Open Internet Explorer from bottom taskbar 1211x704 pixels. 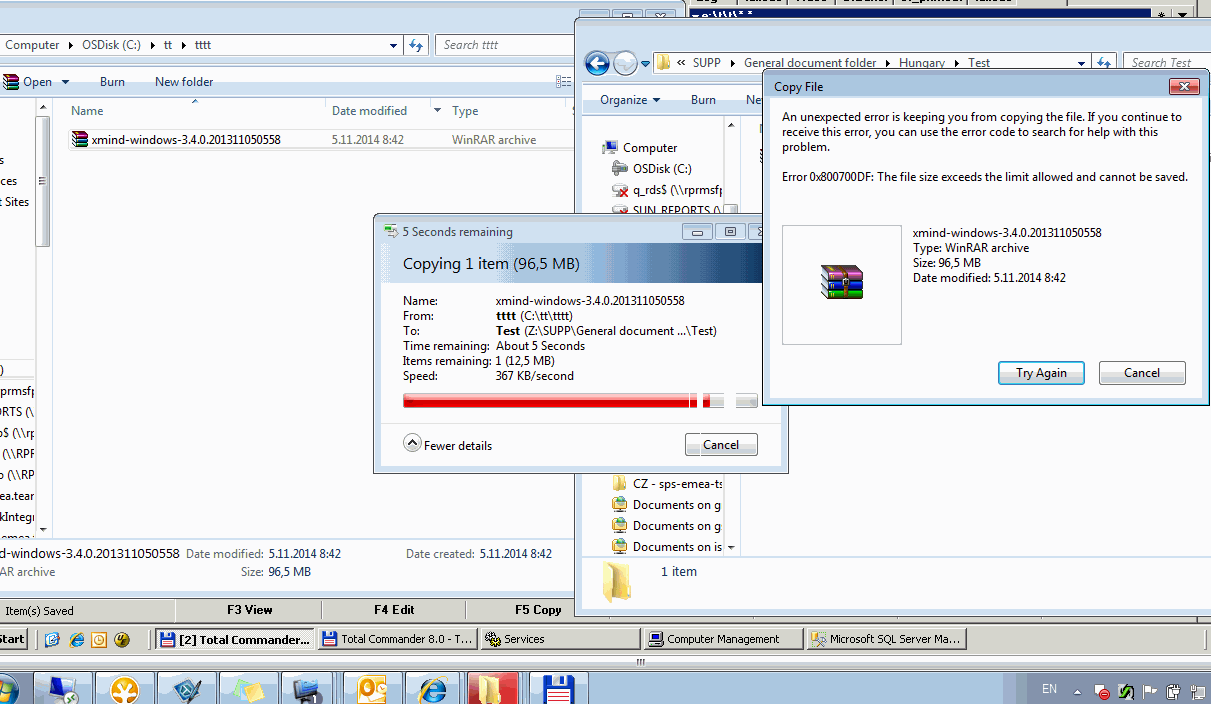(x=433, y=689)
